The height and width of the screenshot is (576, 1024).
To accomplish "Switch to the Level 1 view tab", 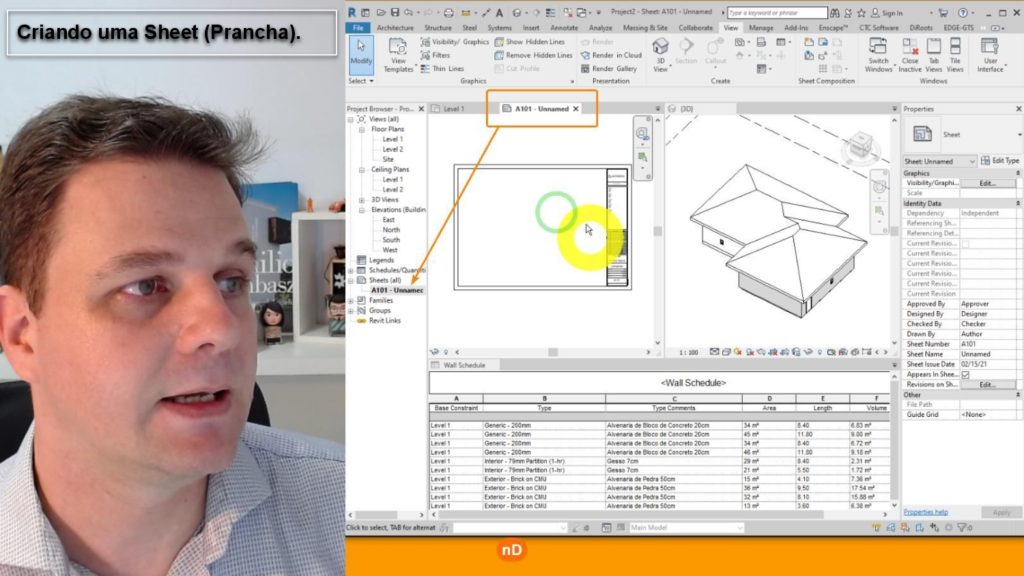I will pyautogui.click(x=453, y=108).
